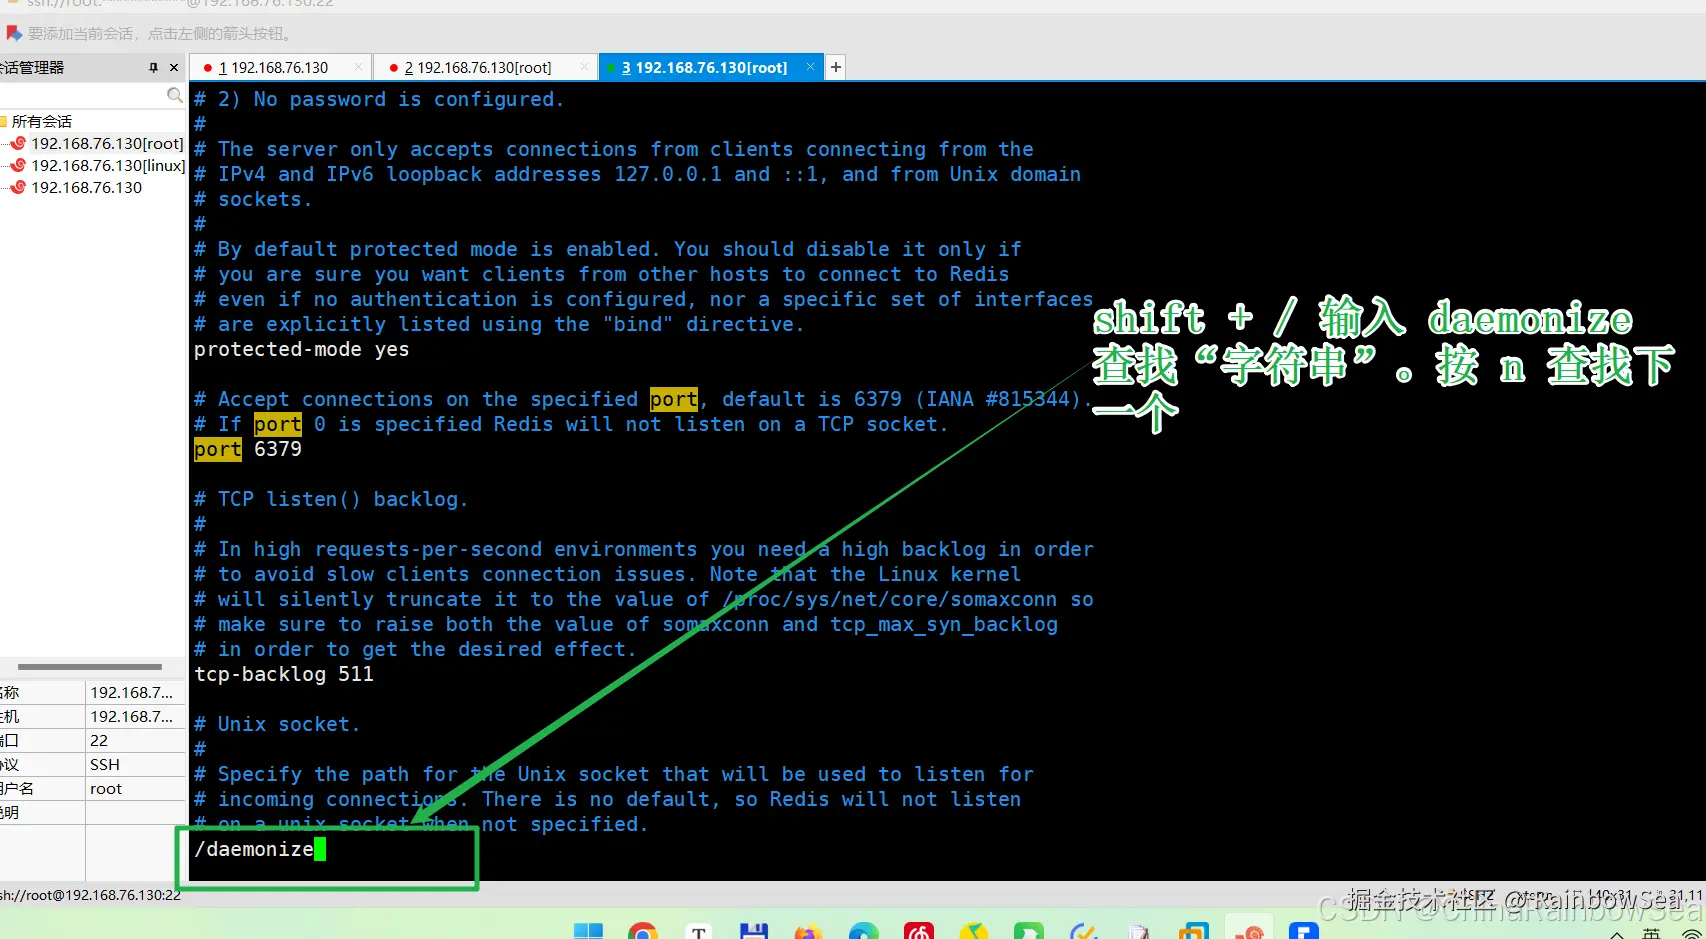Viewport: 1706px width, 939px height.
Task: Click the session panel horizontal scrollbar
Action: point(90,666)
